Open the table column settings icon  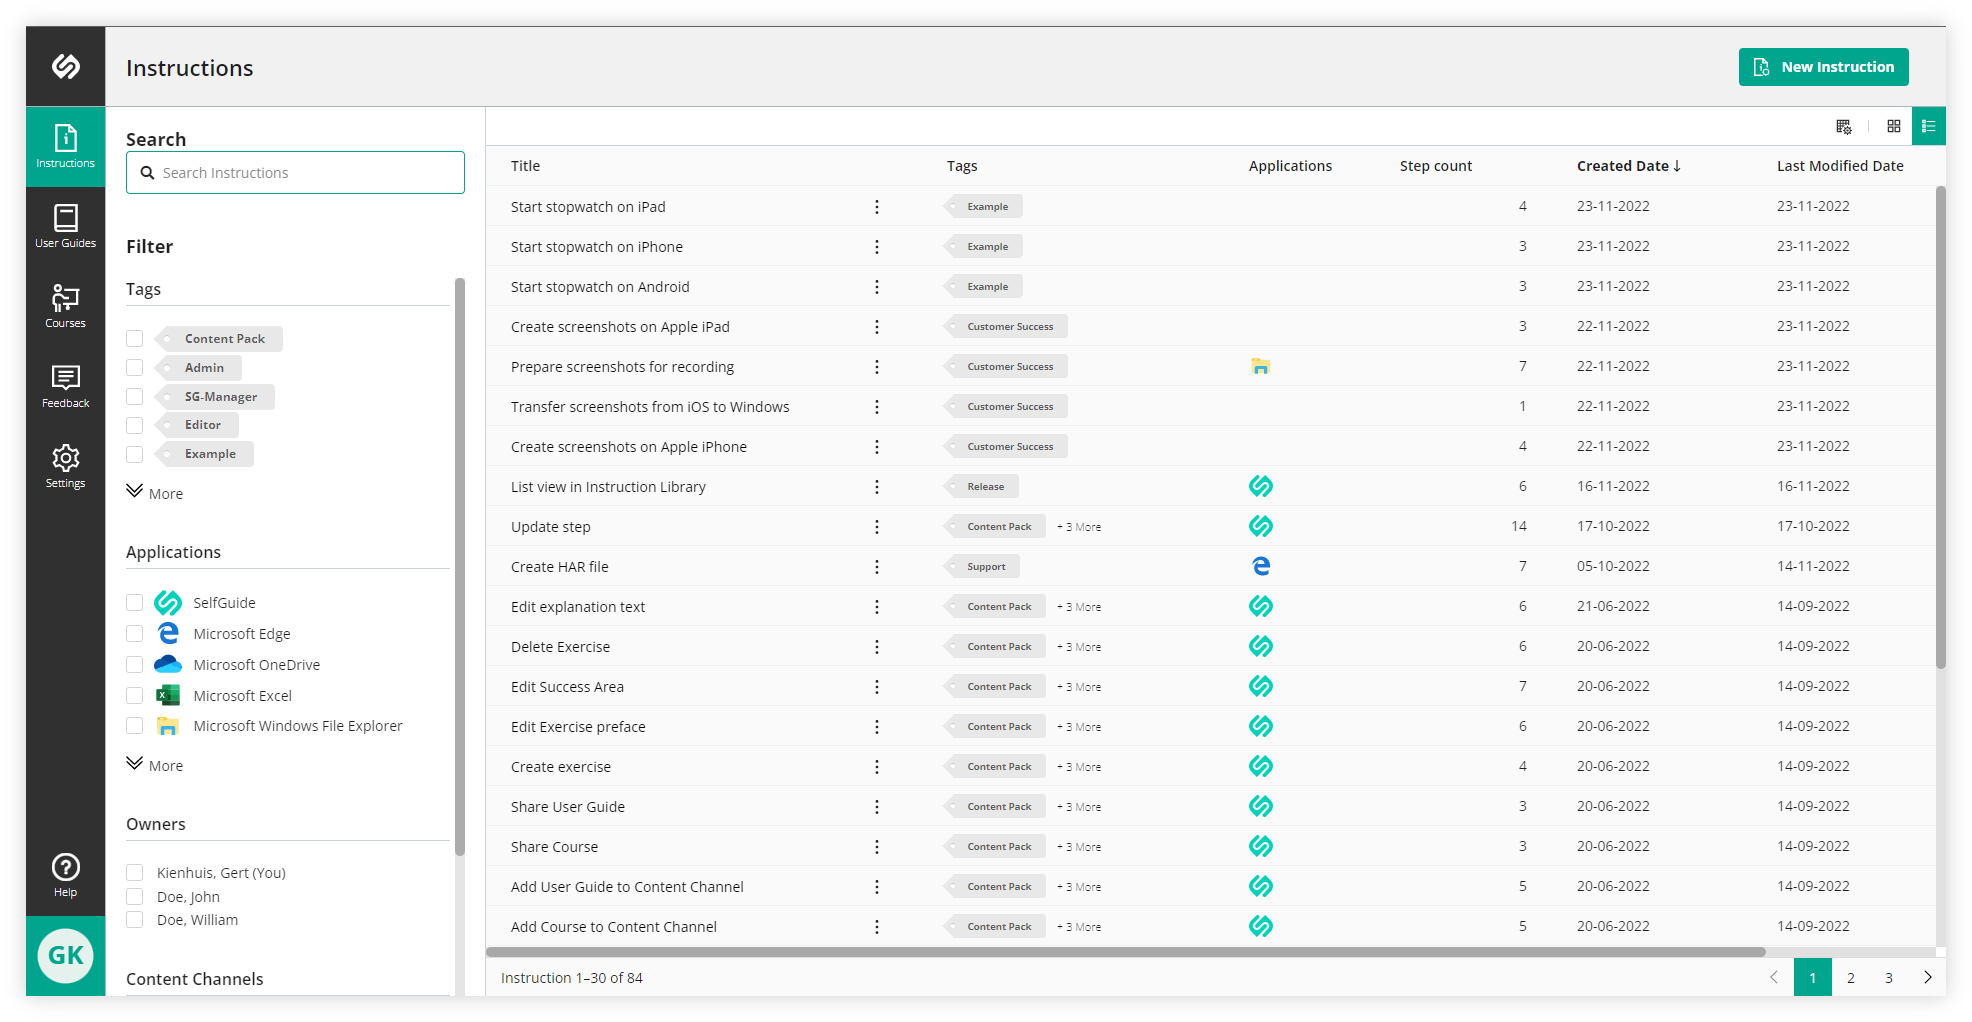click(x=1843, y=126)
